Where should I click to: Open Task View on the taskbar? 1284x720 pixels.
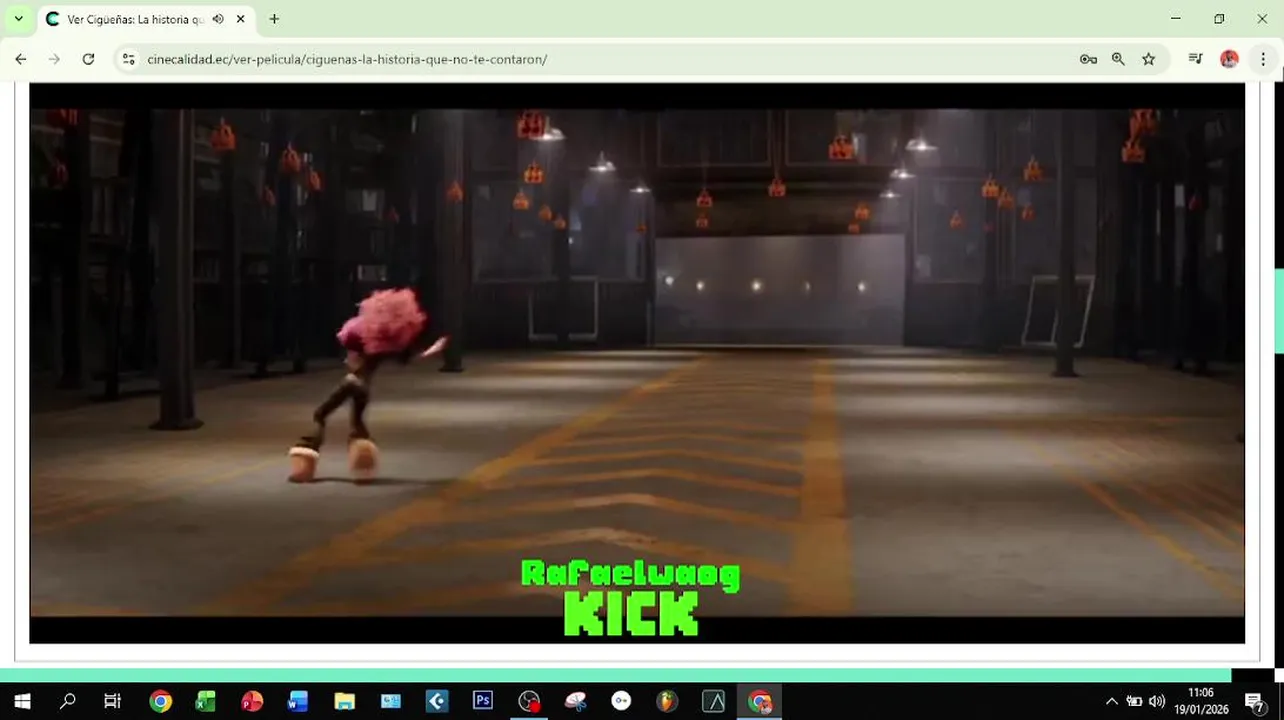point(112,701)
